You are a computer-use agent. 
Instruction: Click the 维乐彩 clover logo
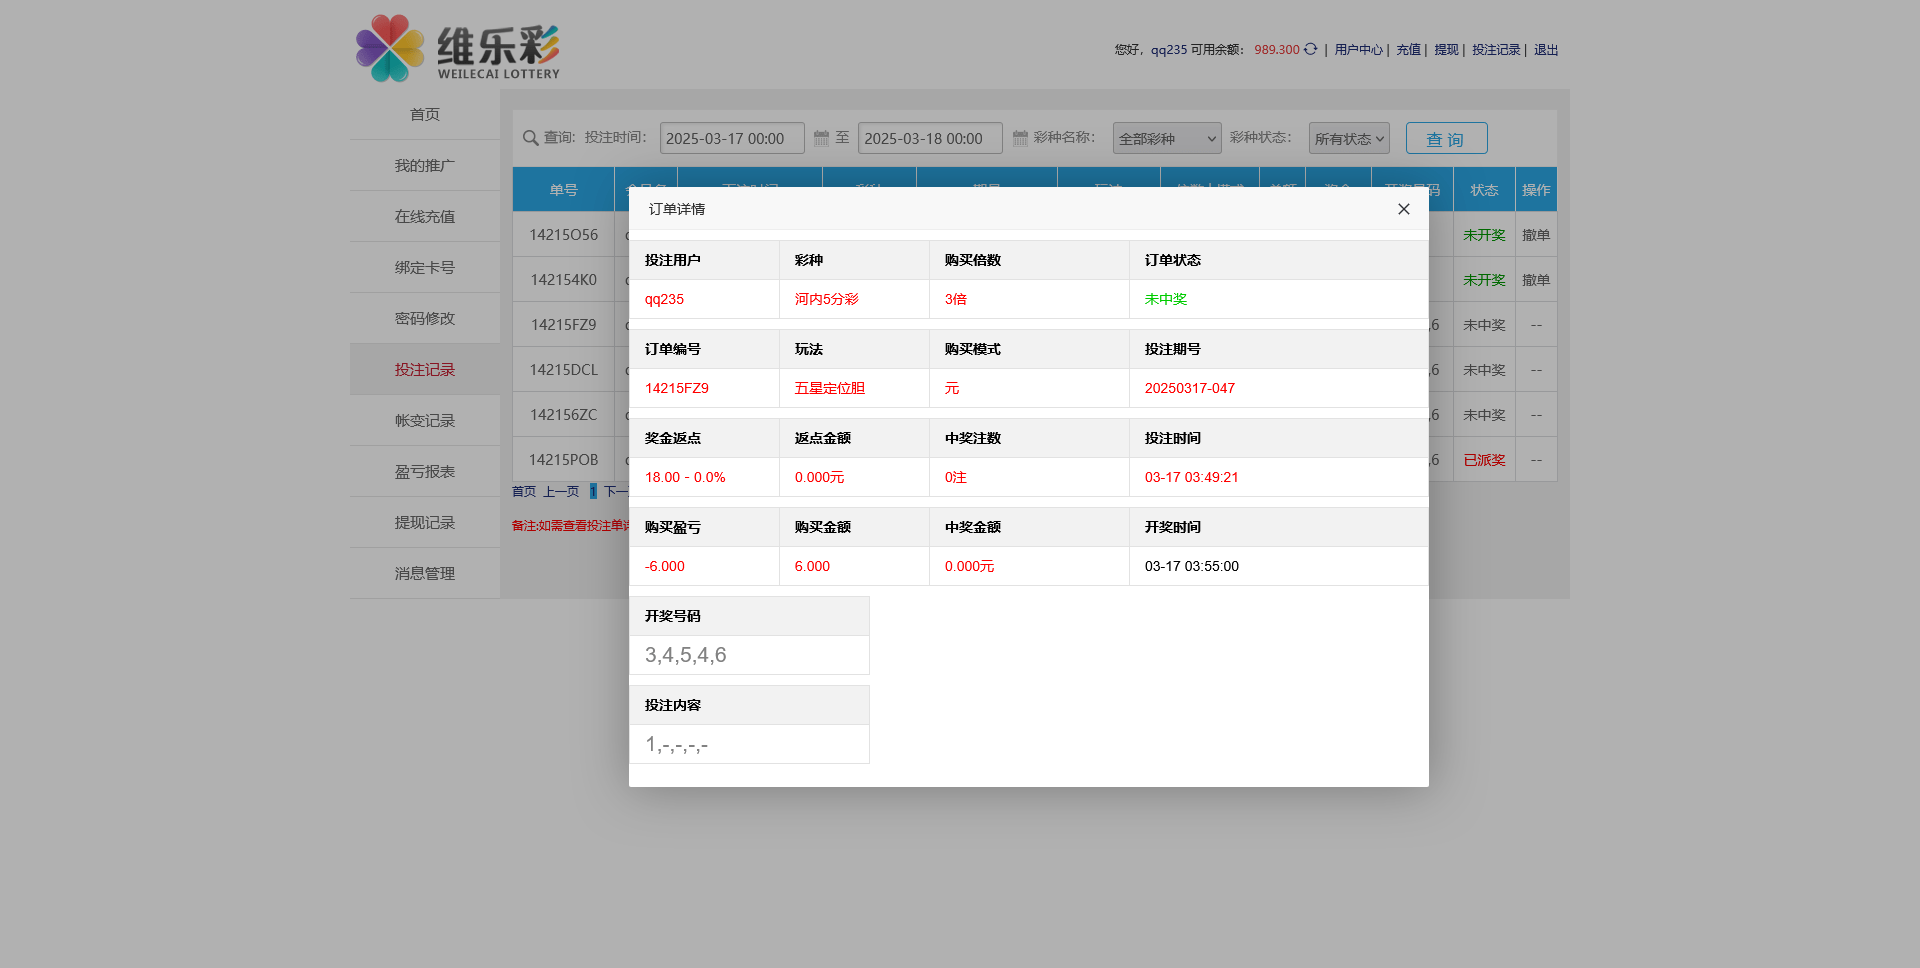[x=389, y=47]
